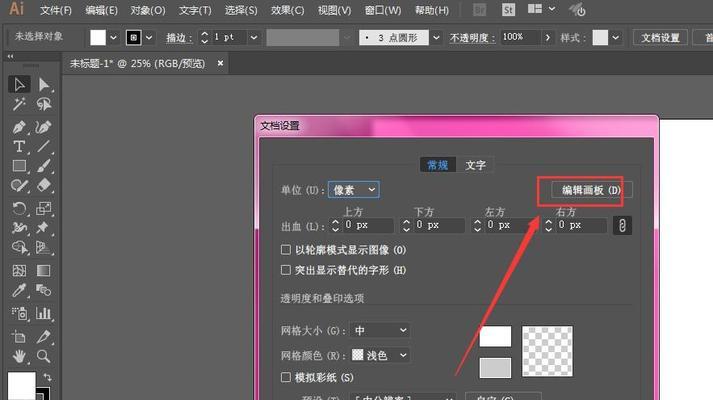The height and width of the screenshot is (400, 713).
Task: Open the workspace arrangement dropdown
Action: [x=552, y=9]
